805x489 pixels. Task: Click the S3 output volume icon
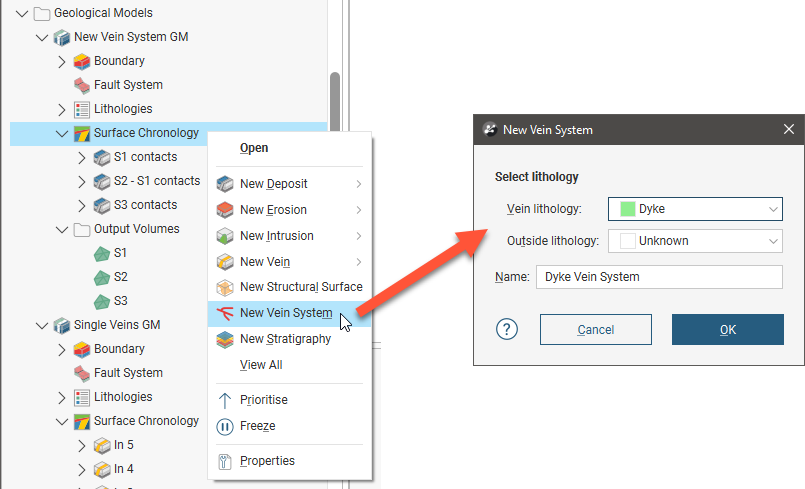(102, 302)
